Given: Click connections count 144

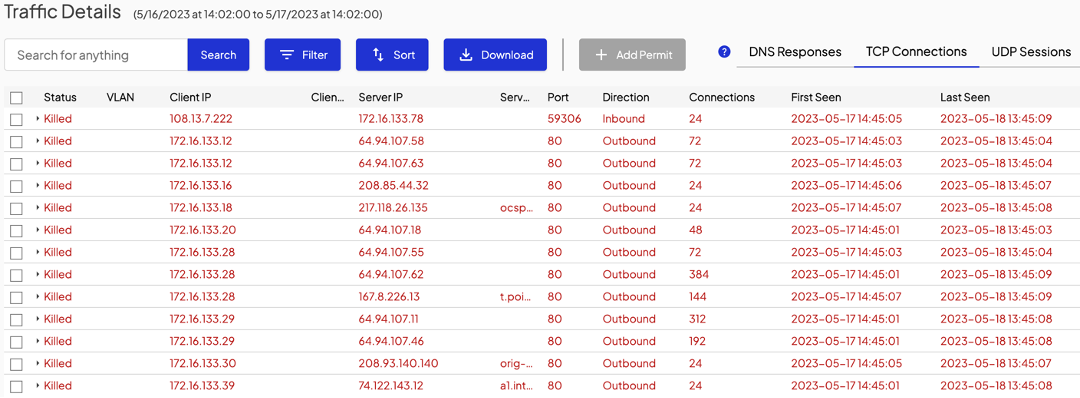Looking at the screenshot, I should 698,296.
